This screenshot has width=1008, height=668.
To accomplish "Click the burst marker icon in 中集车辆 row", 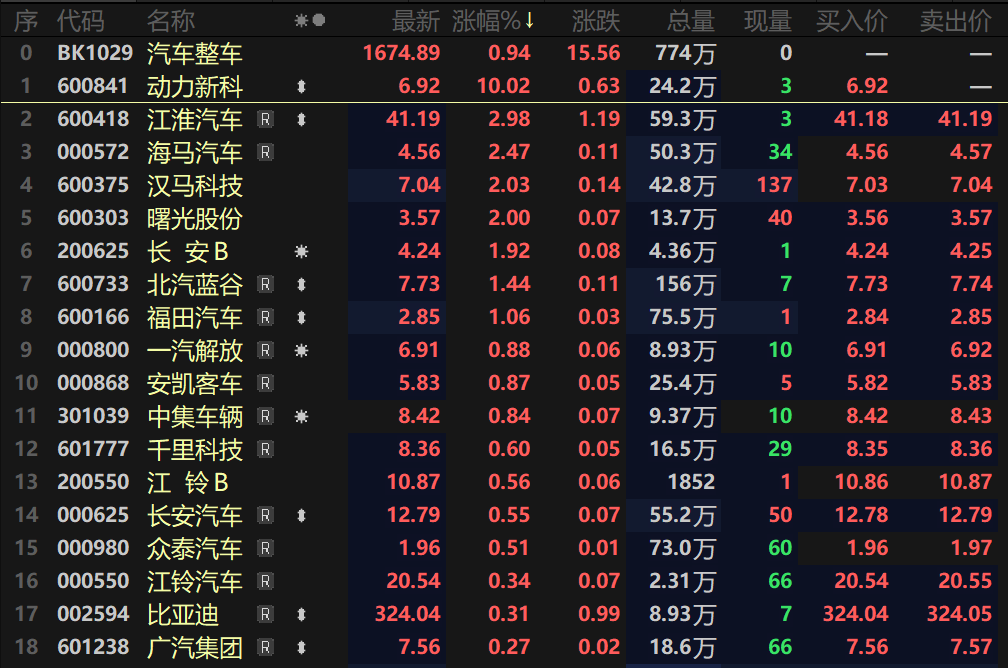I will [301, 417].
